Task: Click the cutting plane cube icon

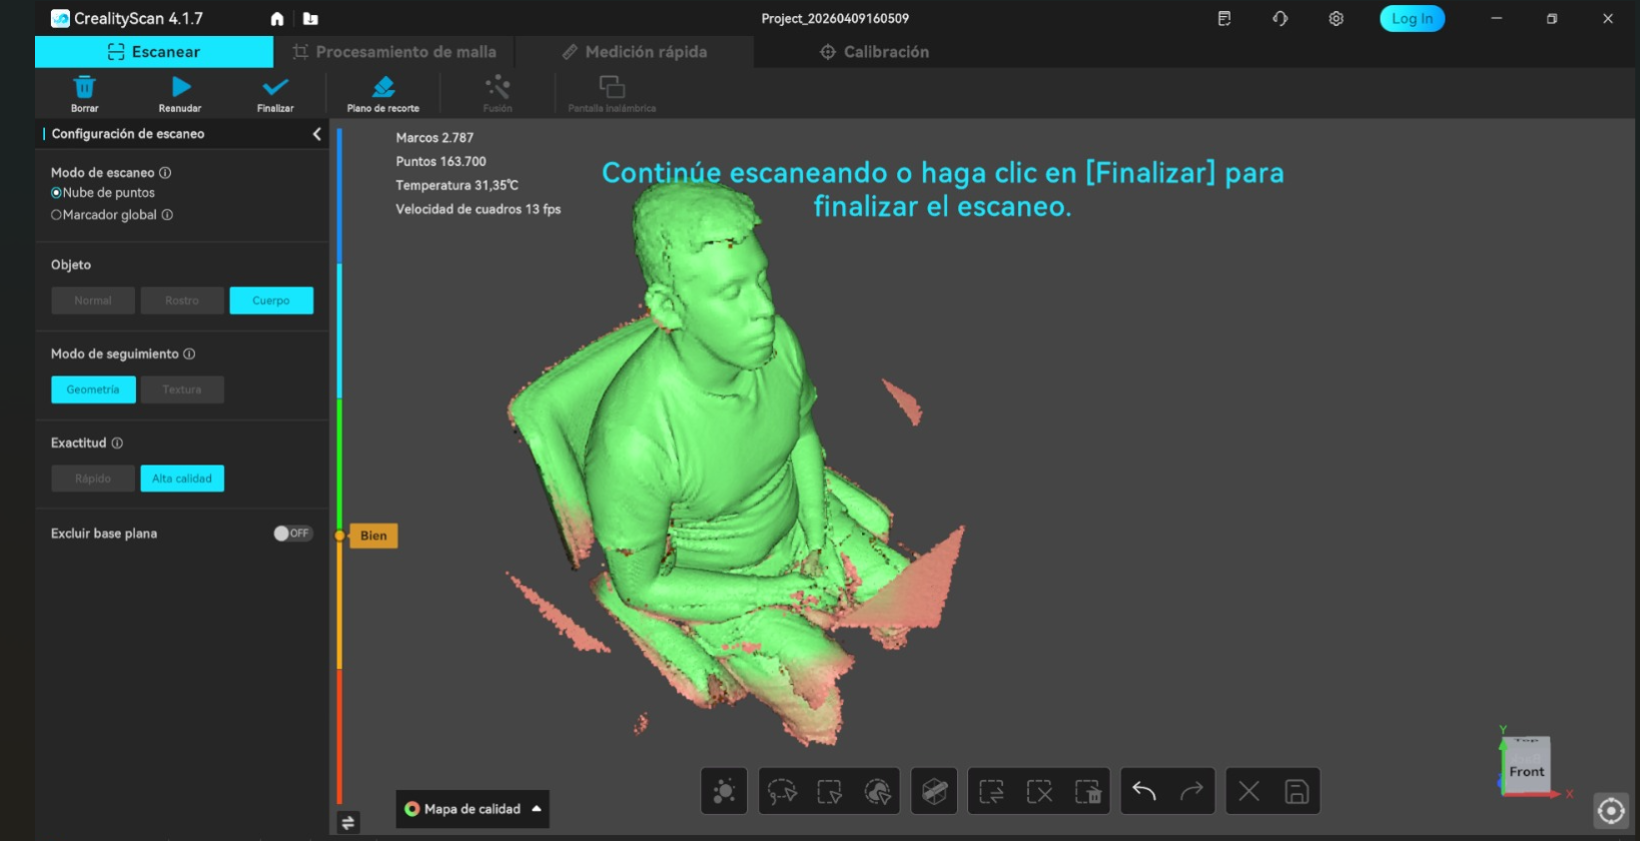Action: [934, 792]
